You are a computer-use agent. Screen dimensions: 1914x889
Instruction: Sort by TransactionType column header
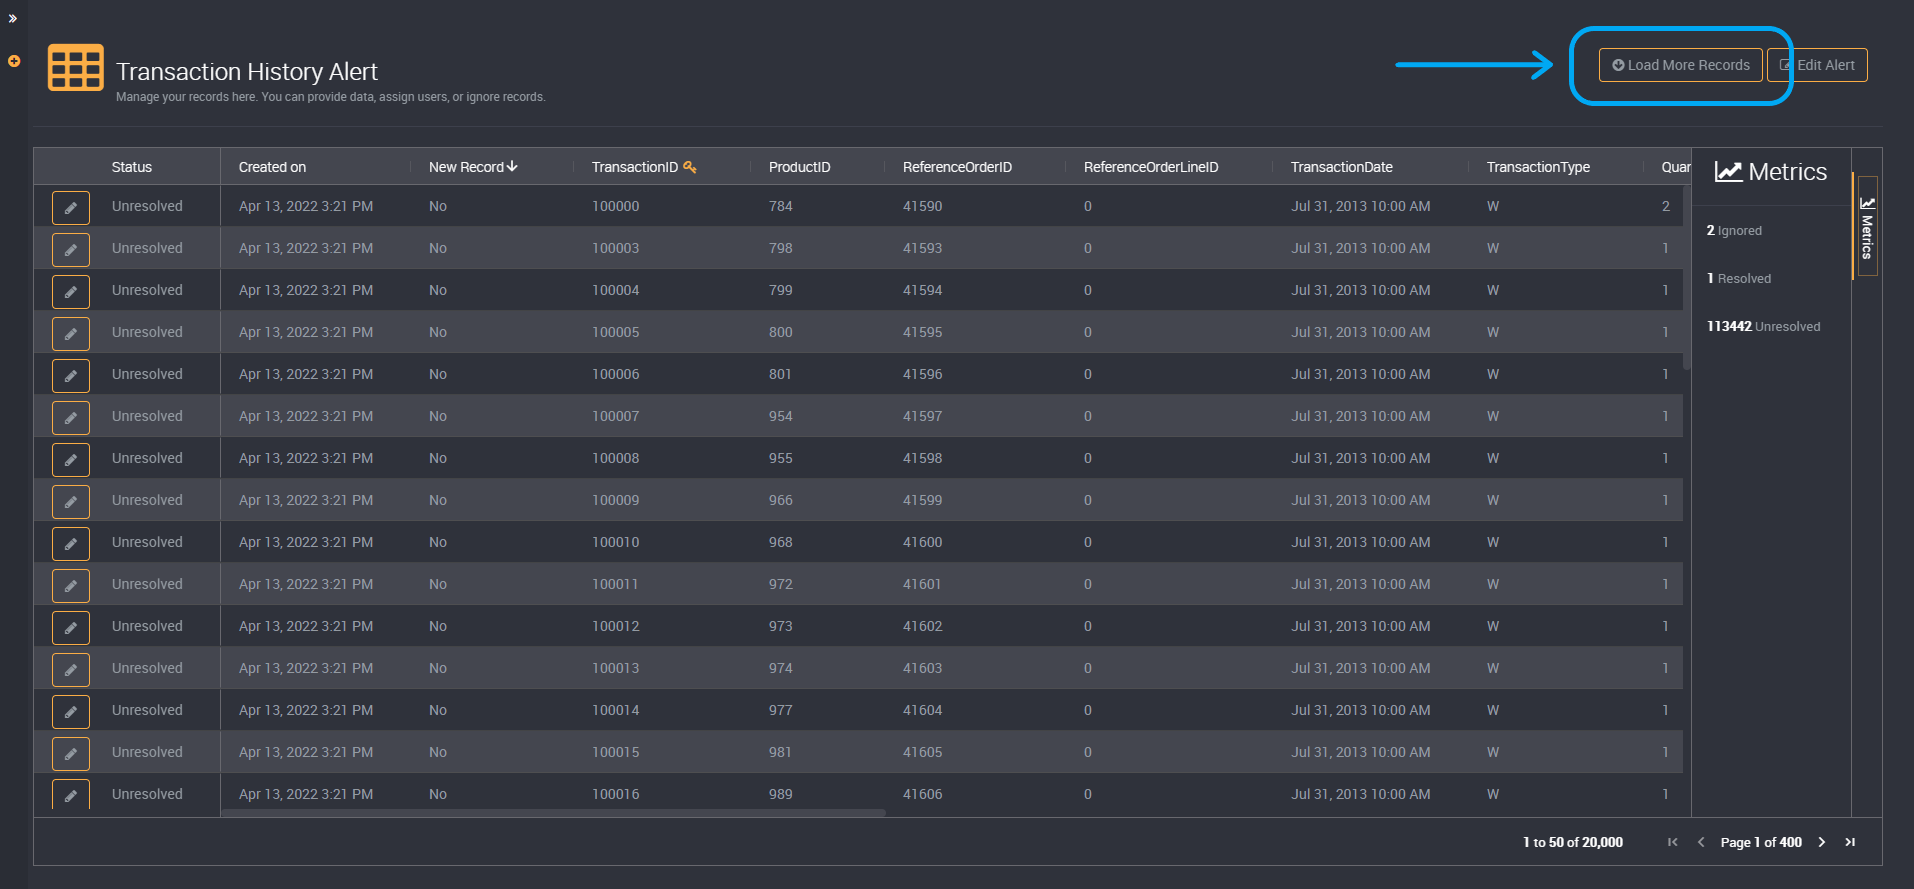point(1538,167)
